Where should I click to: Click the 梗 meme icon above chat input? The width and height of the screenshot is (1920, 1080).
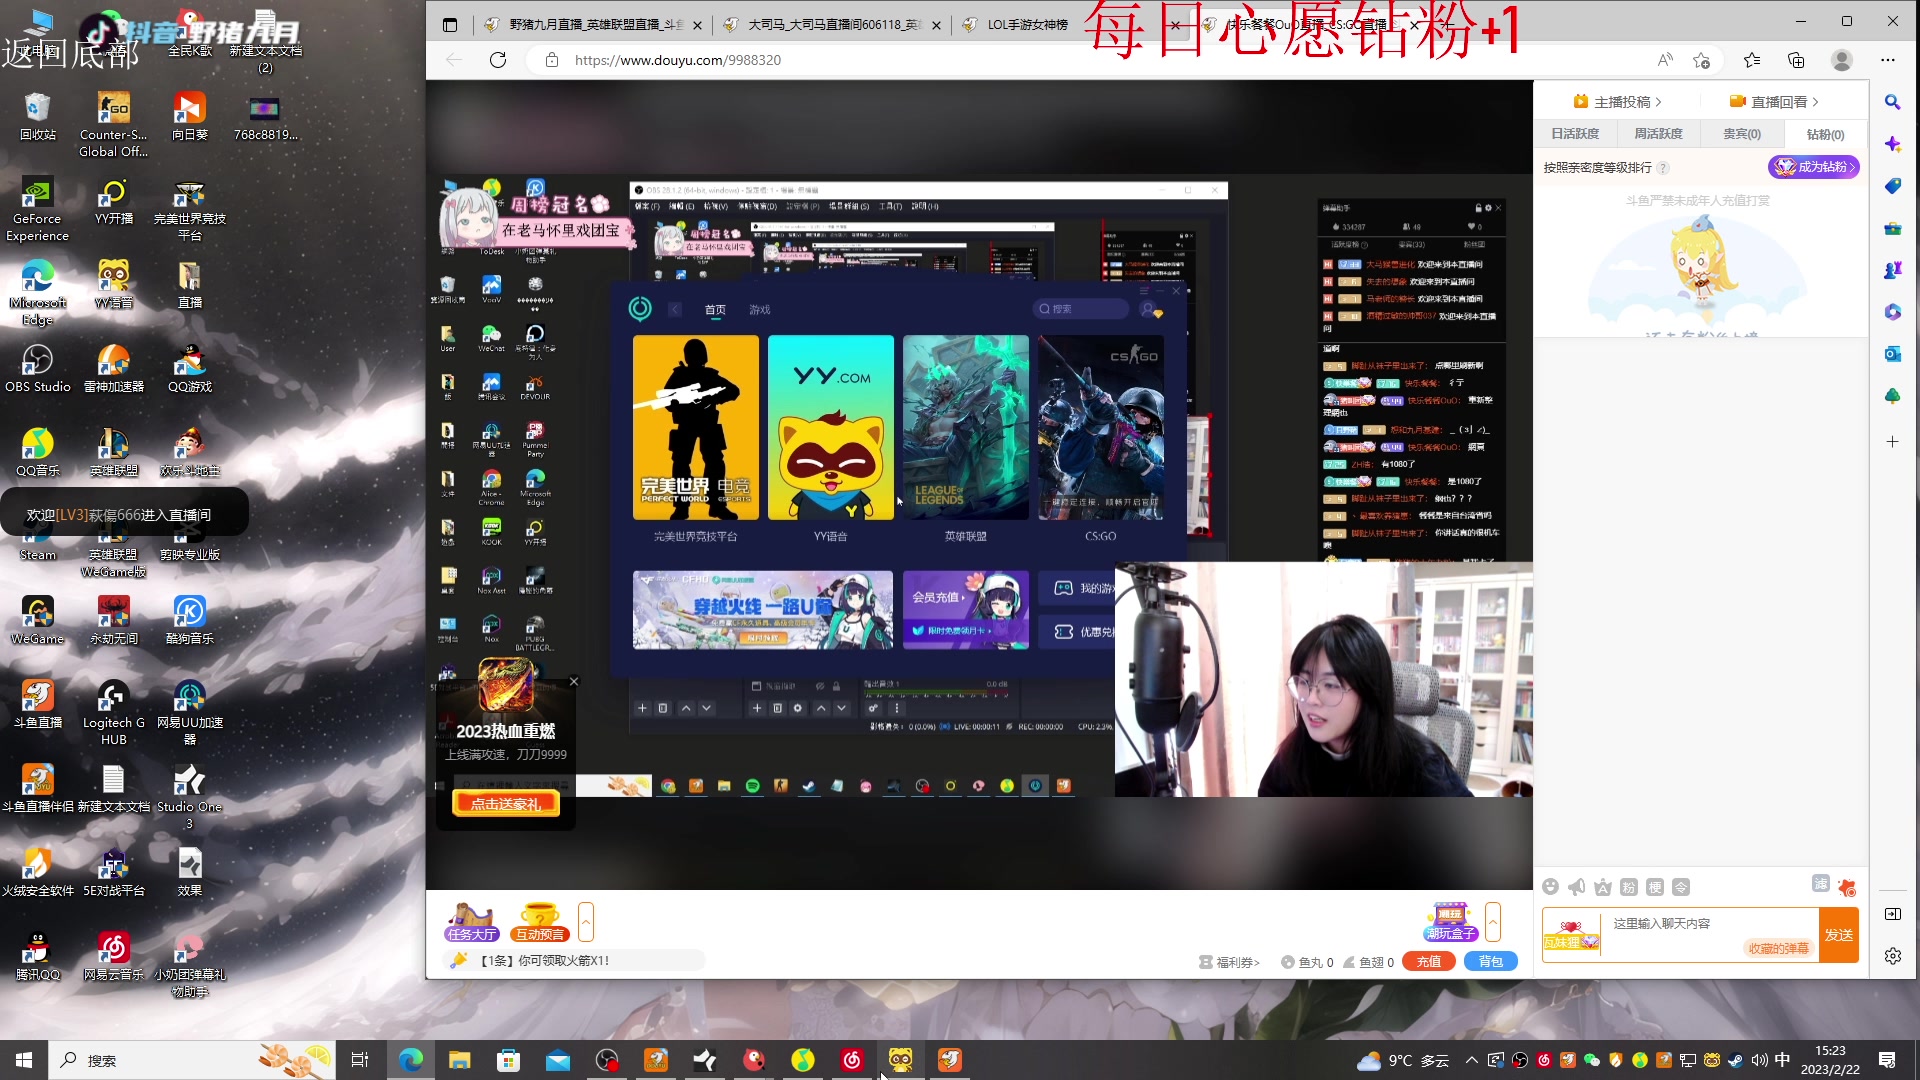(1653, 887)
